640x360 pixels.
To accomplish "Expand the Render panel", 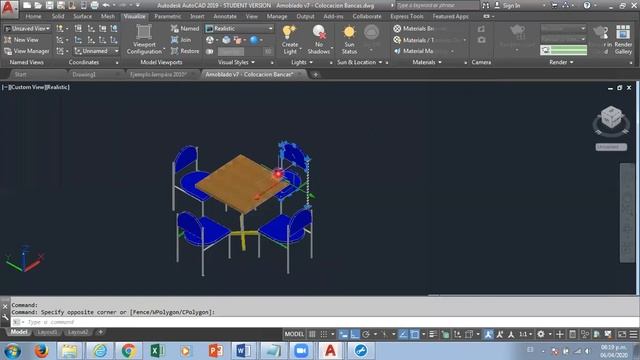I will 561,62.
